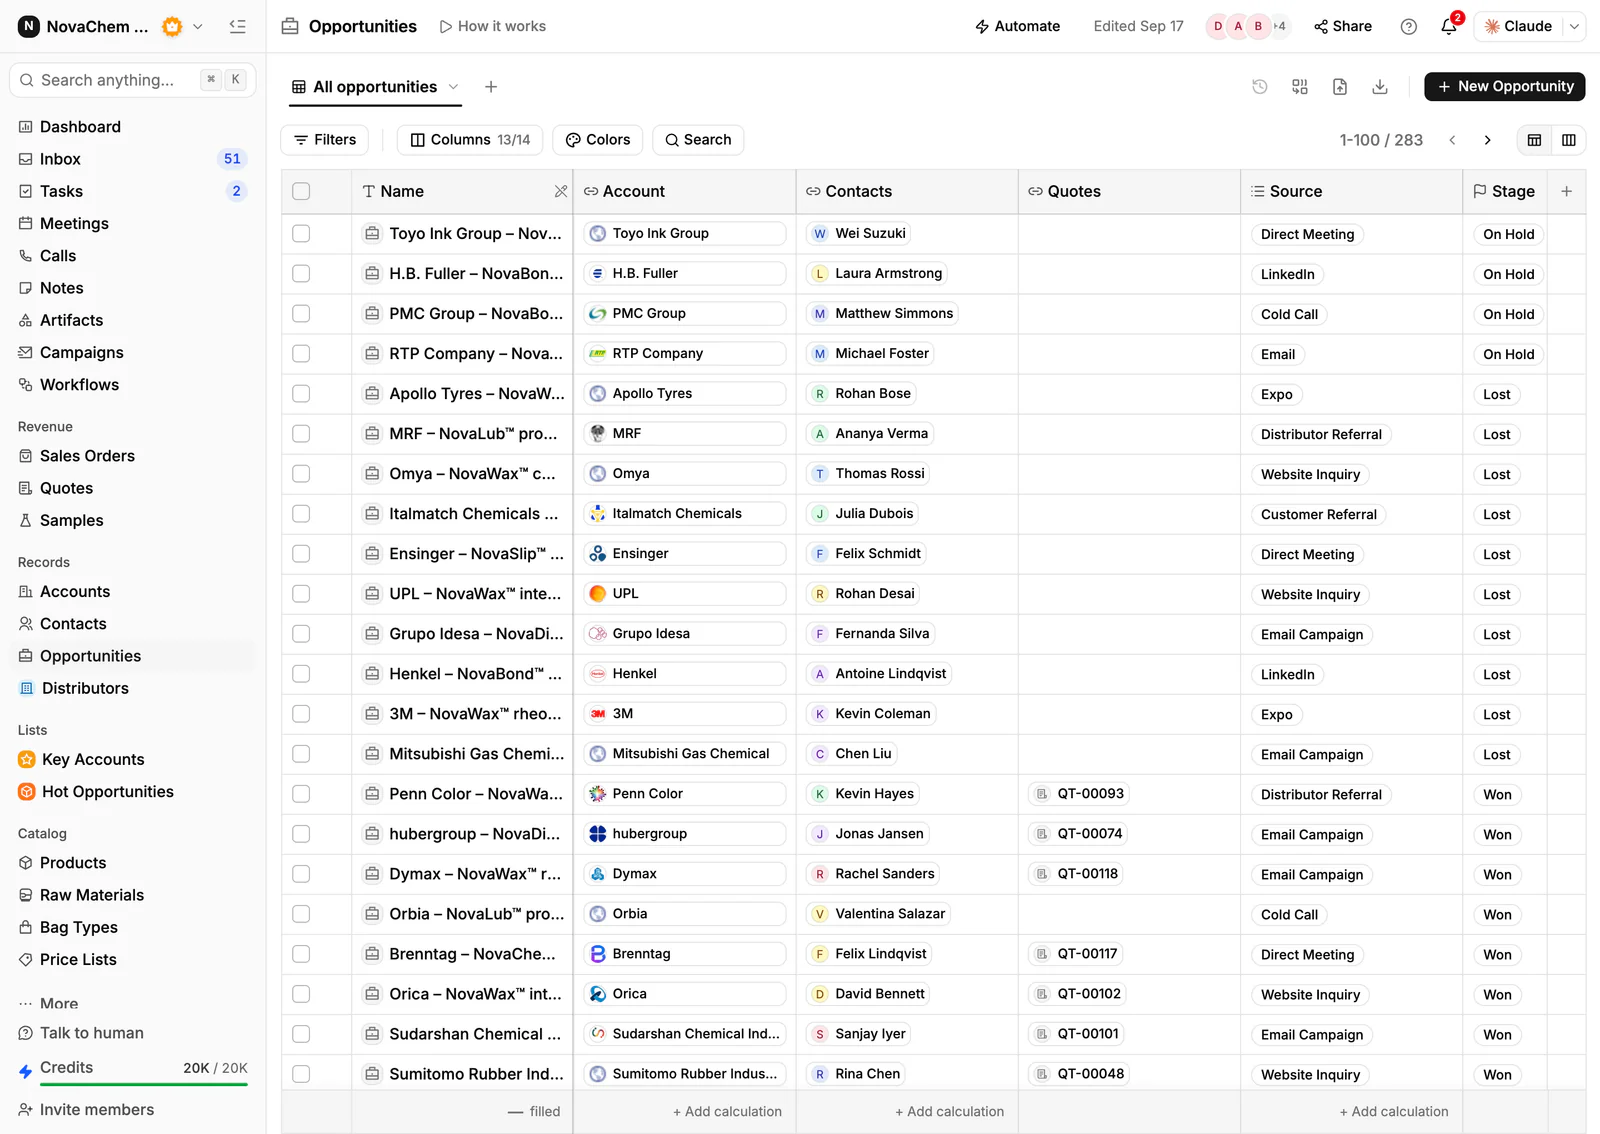Go to next page of results
1600x1134 pixels.
tap(1488, 140)
